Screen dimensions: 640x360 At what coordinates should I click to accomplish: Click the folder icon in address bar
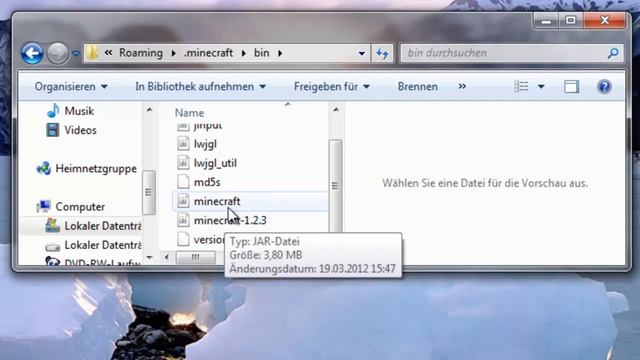(x=93, y=53)
